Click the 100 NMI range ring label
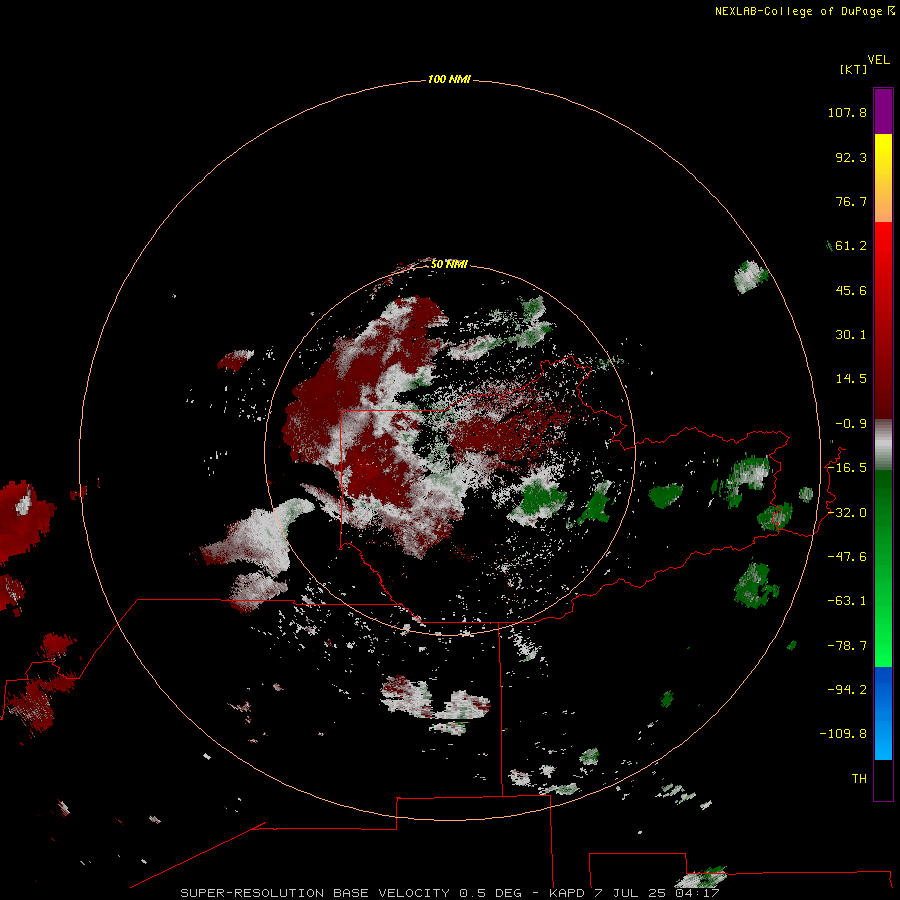Image resolution: width=900 pixels, height=900 pixels. click(449, 79)
